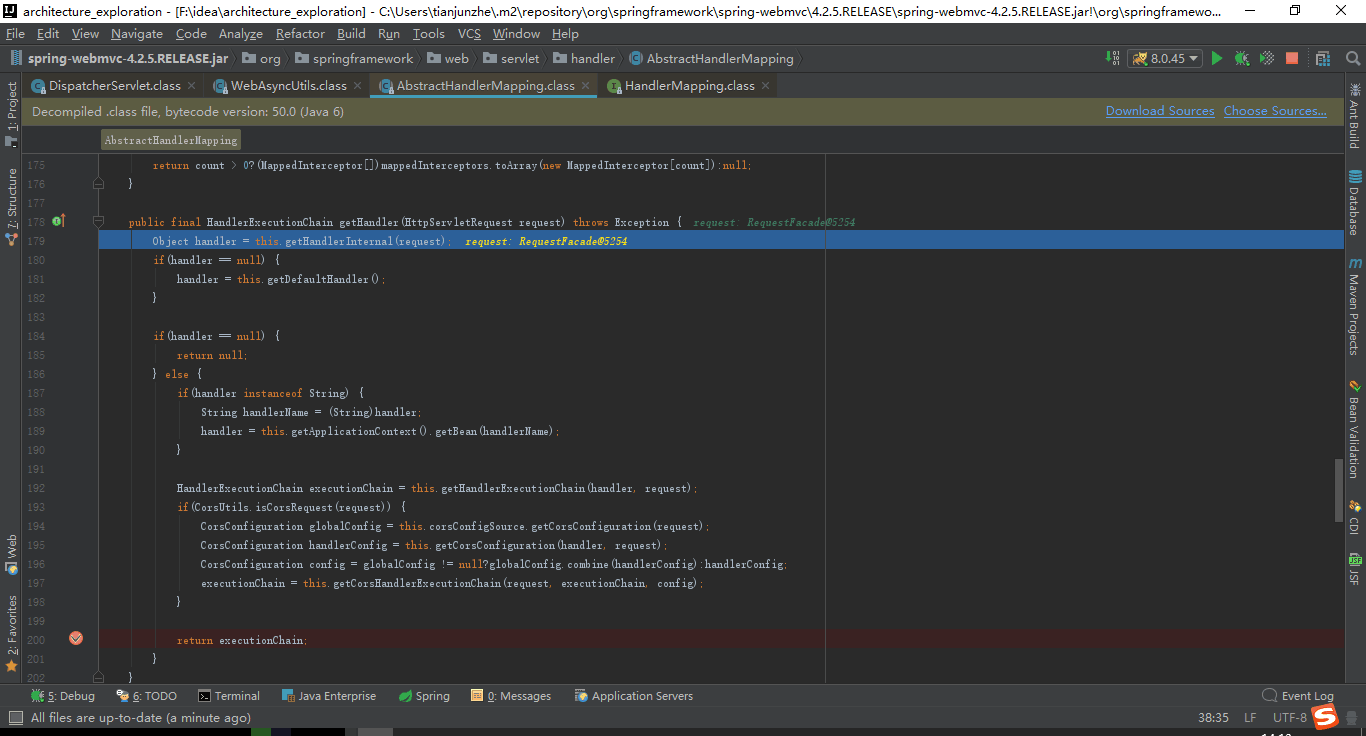Open search everywhere with the magnifier icon
1366x736 pixels.
[1352, 59]
